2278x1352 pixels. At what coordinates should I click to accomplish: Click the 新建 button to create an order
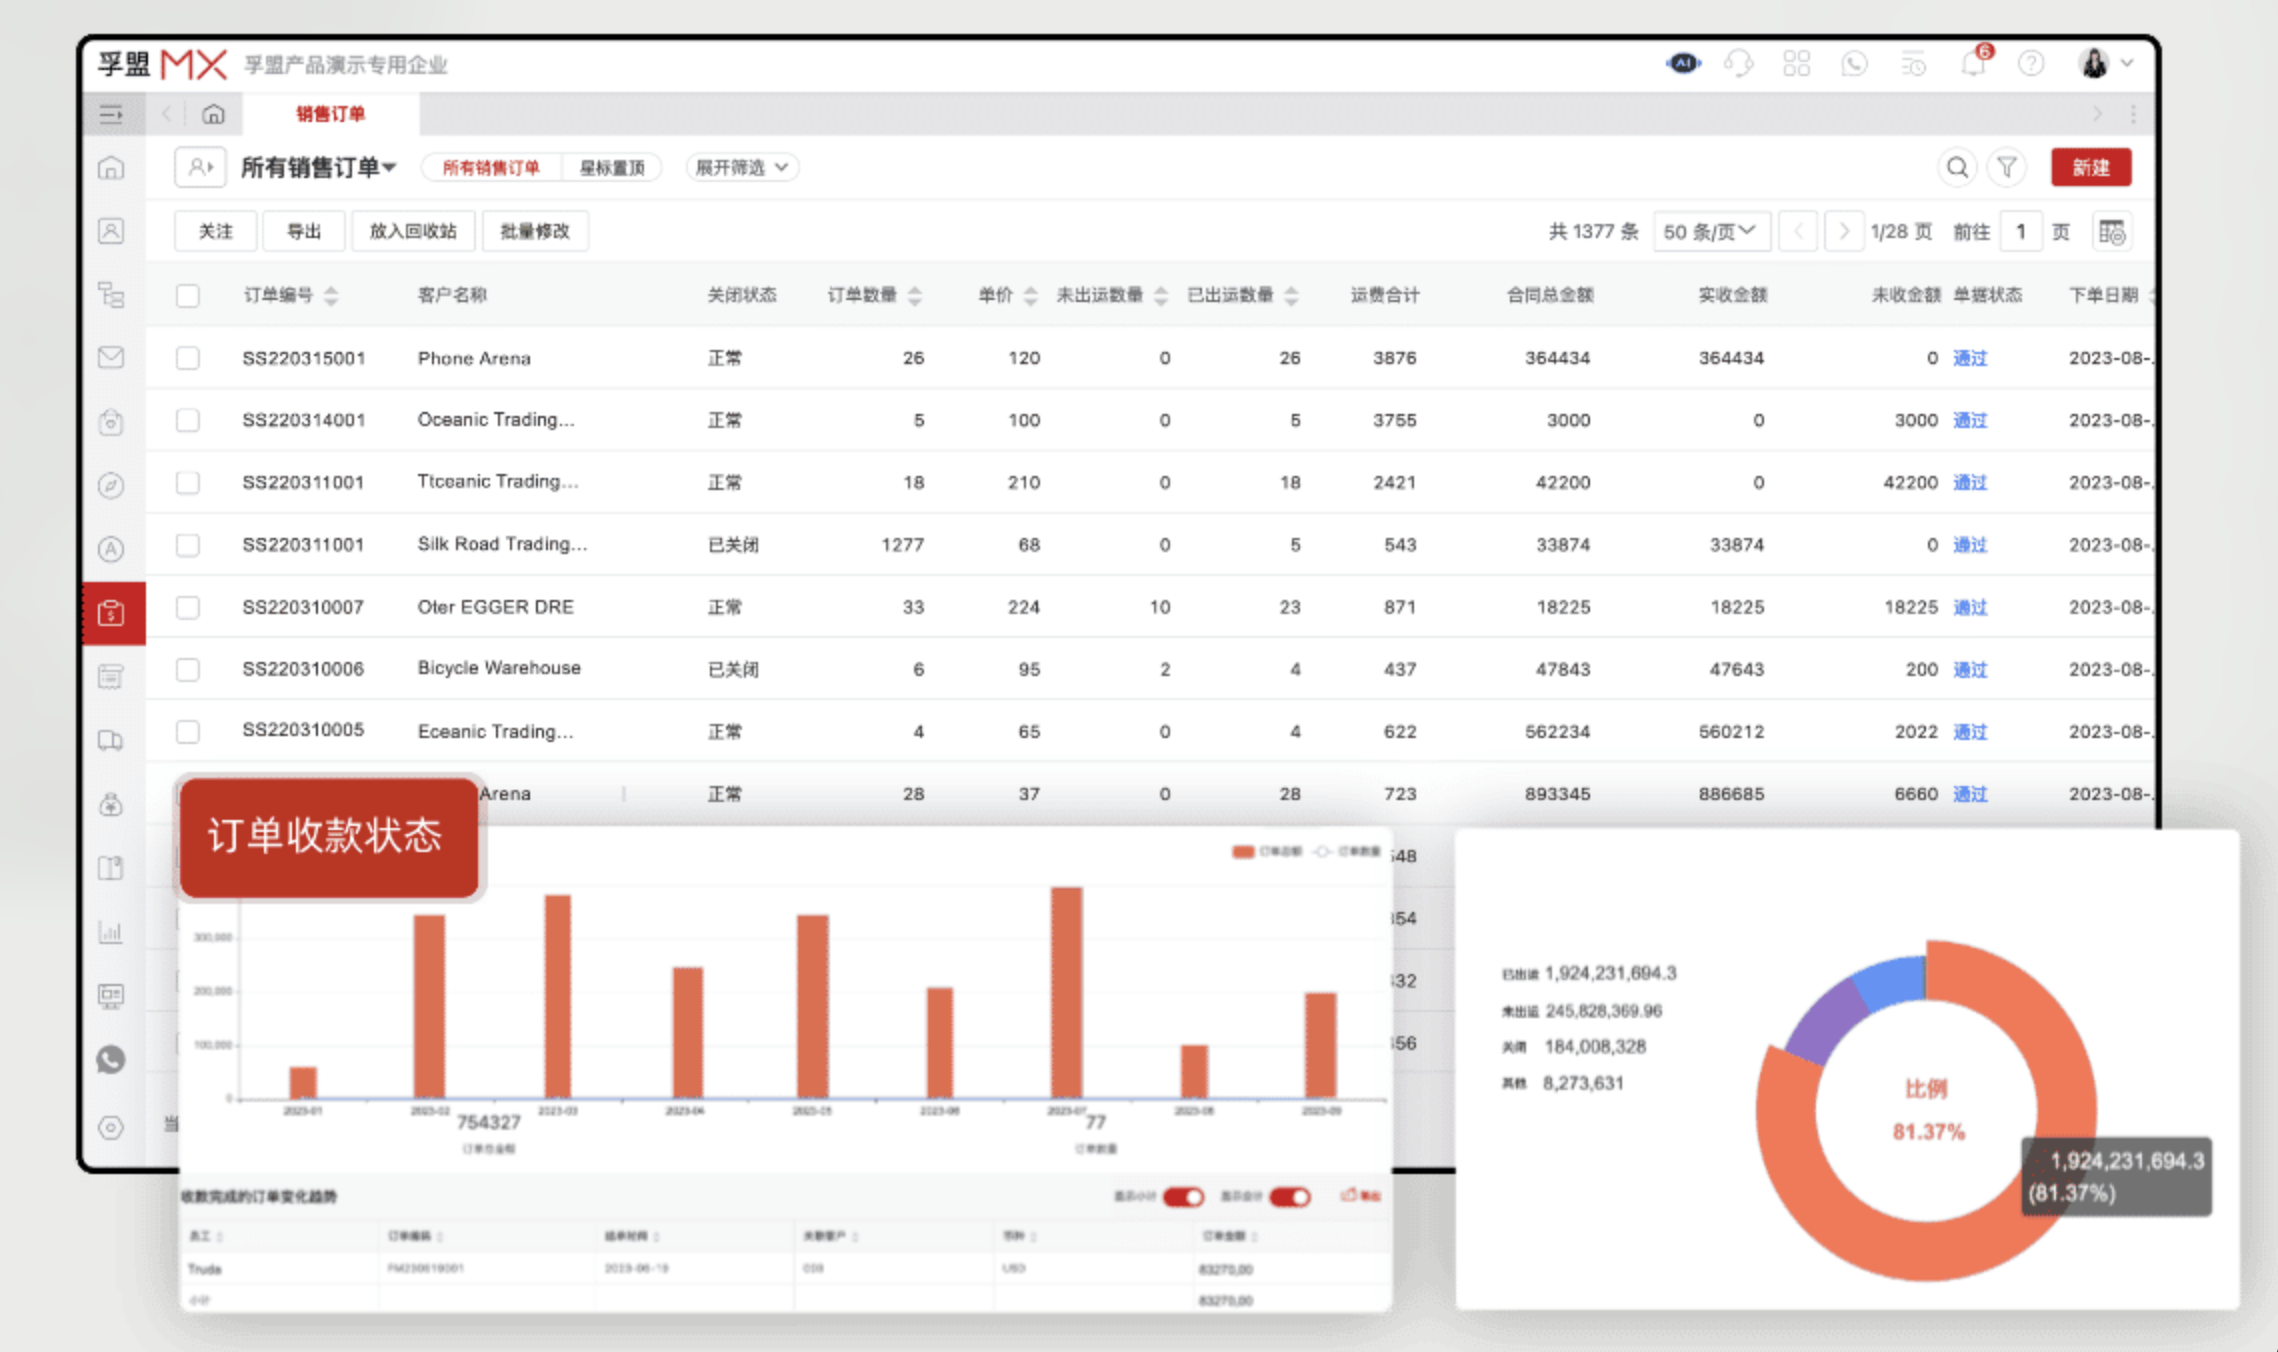[x=2091, y=167]
